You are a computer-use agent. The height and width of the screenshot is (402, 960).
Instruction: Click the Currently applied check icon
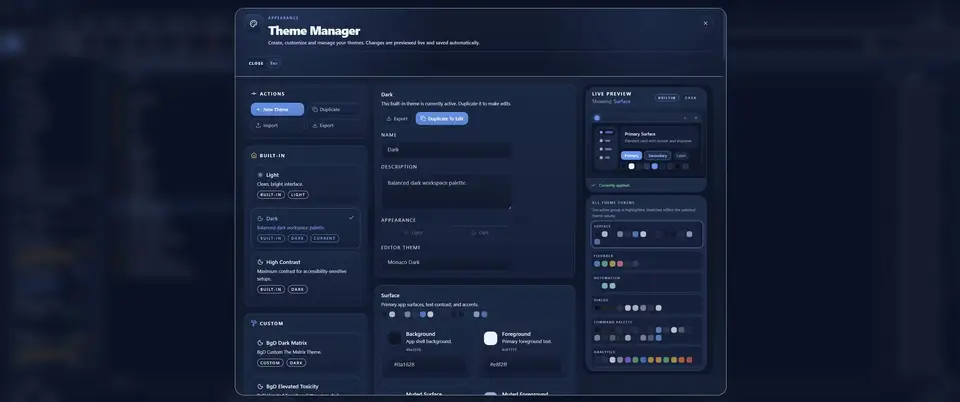tap(594, 185)
